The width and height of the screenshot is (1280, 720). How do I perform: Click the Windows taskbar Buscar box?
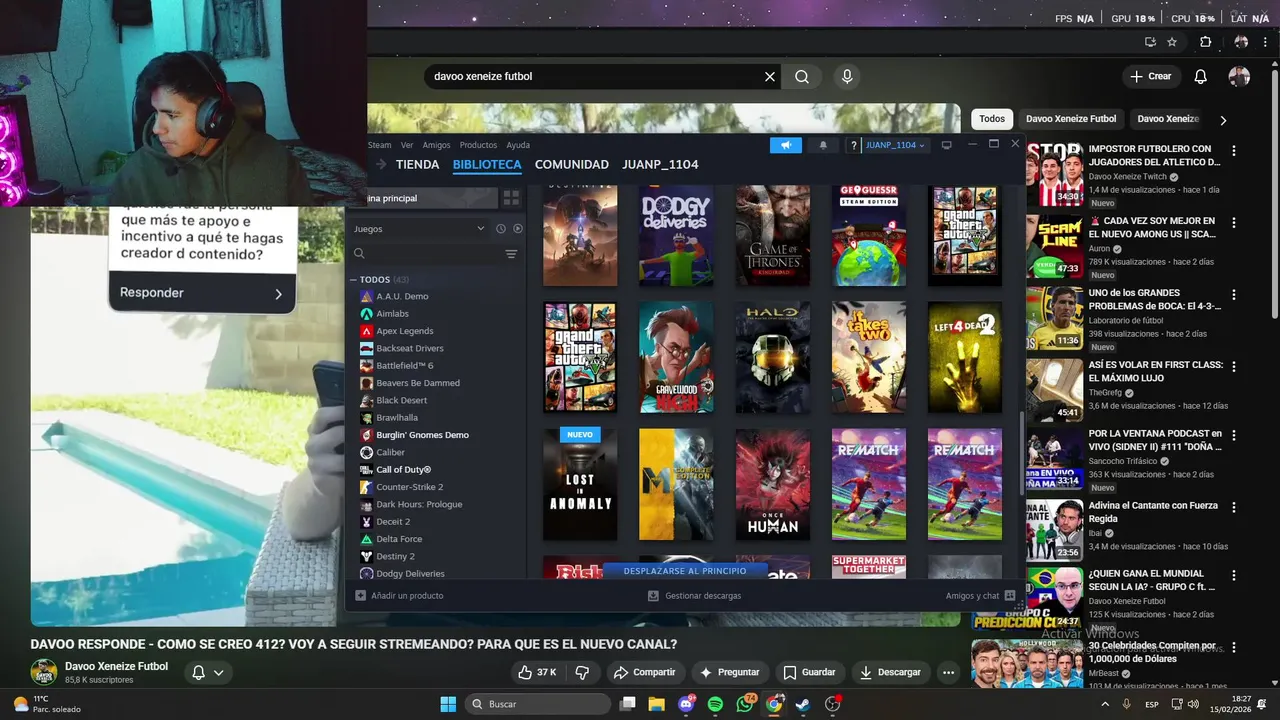pyautogui.click(x=539, y=704)
